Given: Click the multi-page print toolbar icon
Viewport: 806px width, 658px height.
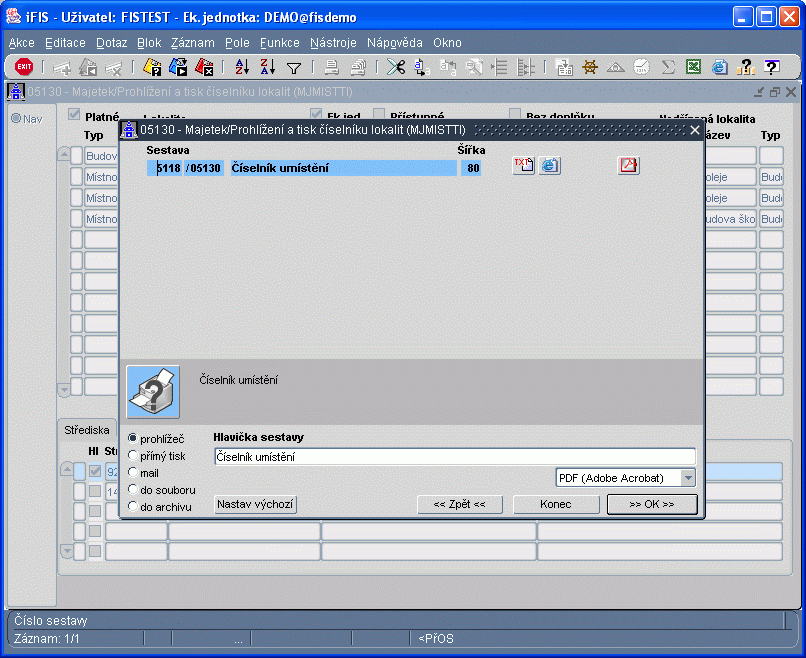Looking at the screenshot, I should coord(358,67).
